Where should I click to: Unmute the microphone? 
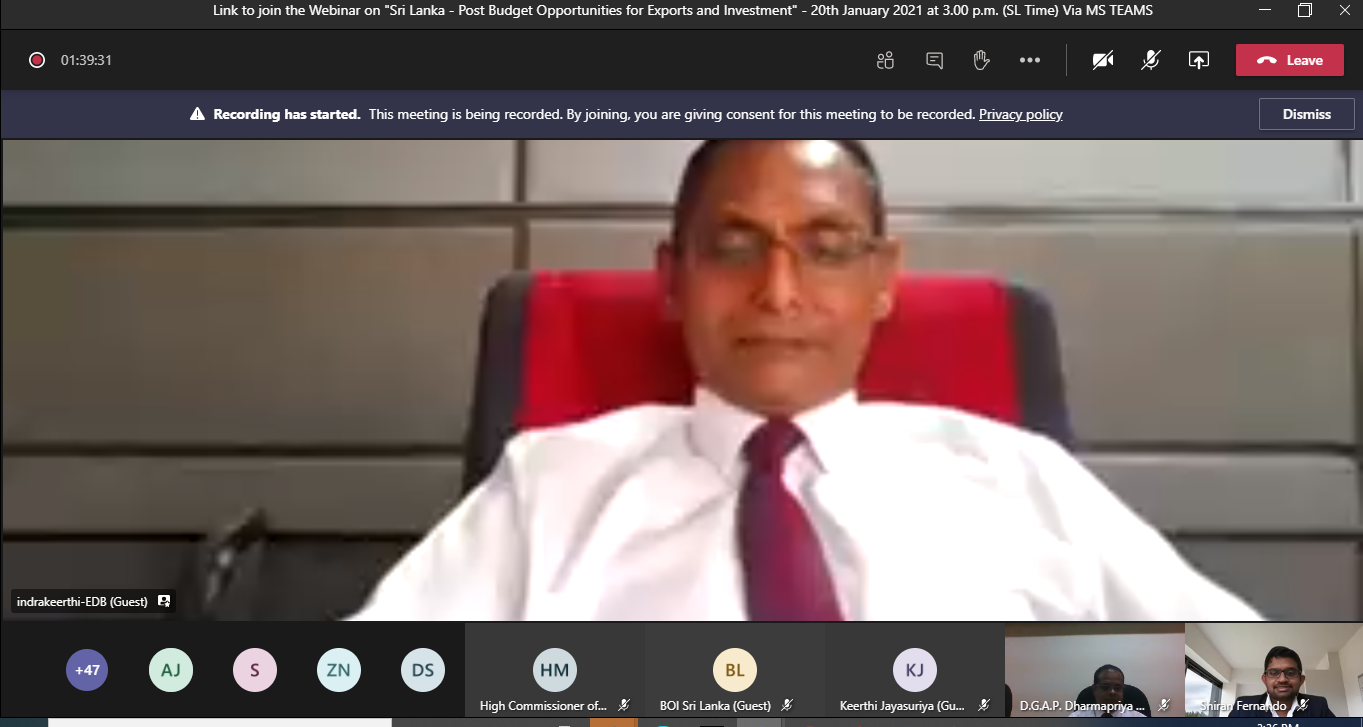[x=1150, y=60]
